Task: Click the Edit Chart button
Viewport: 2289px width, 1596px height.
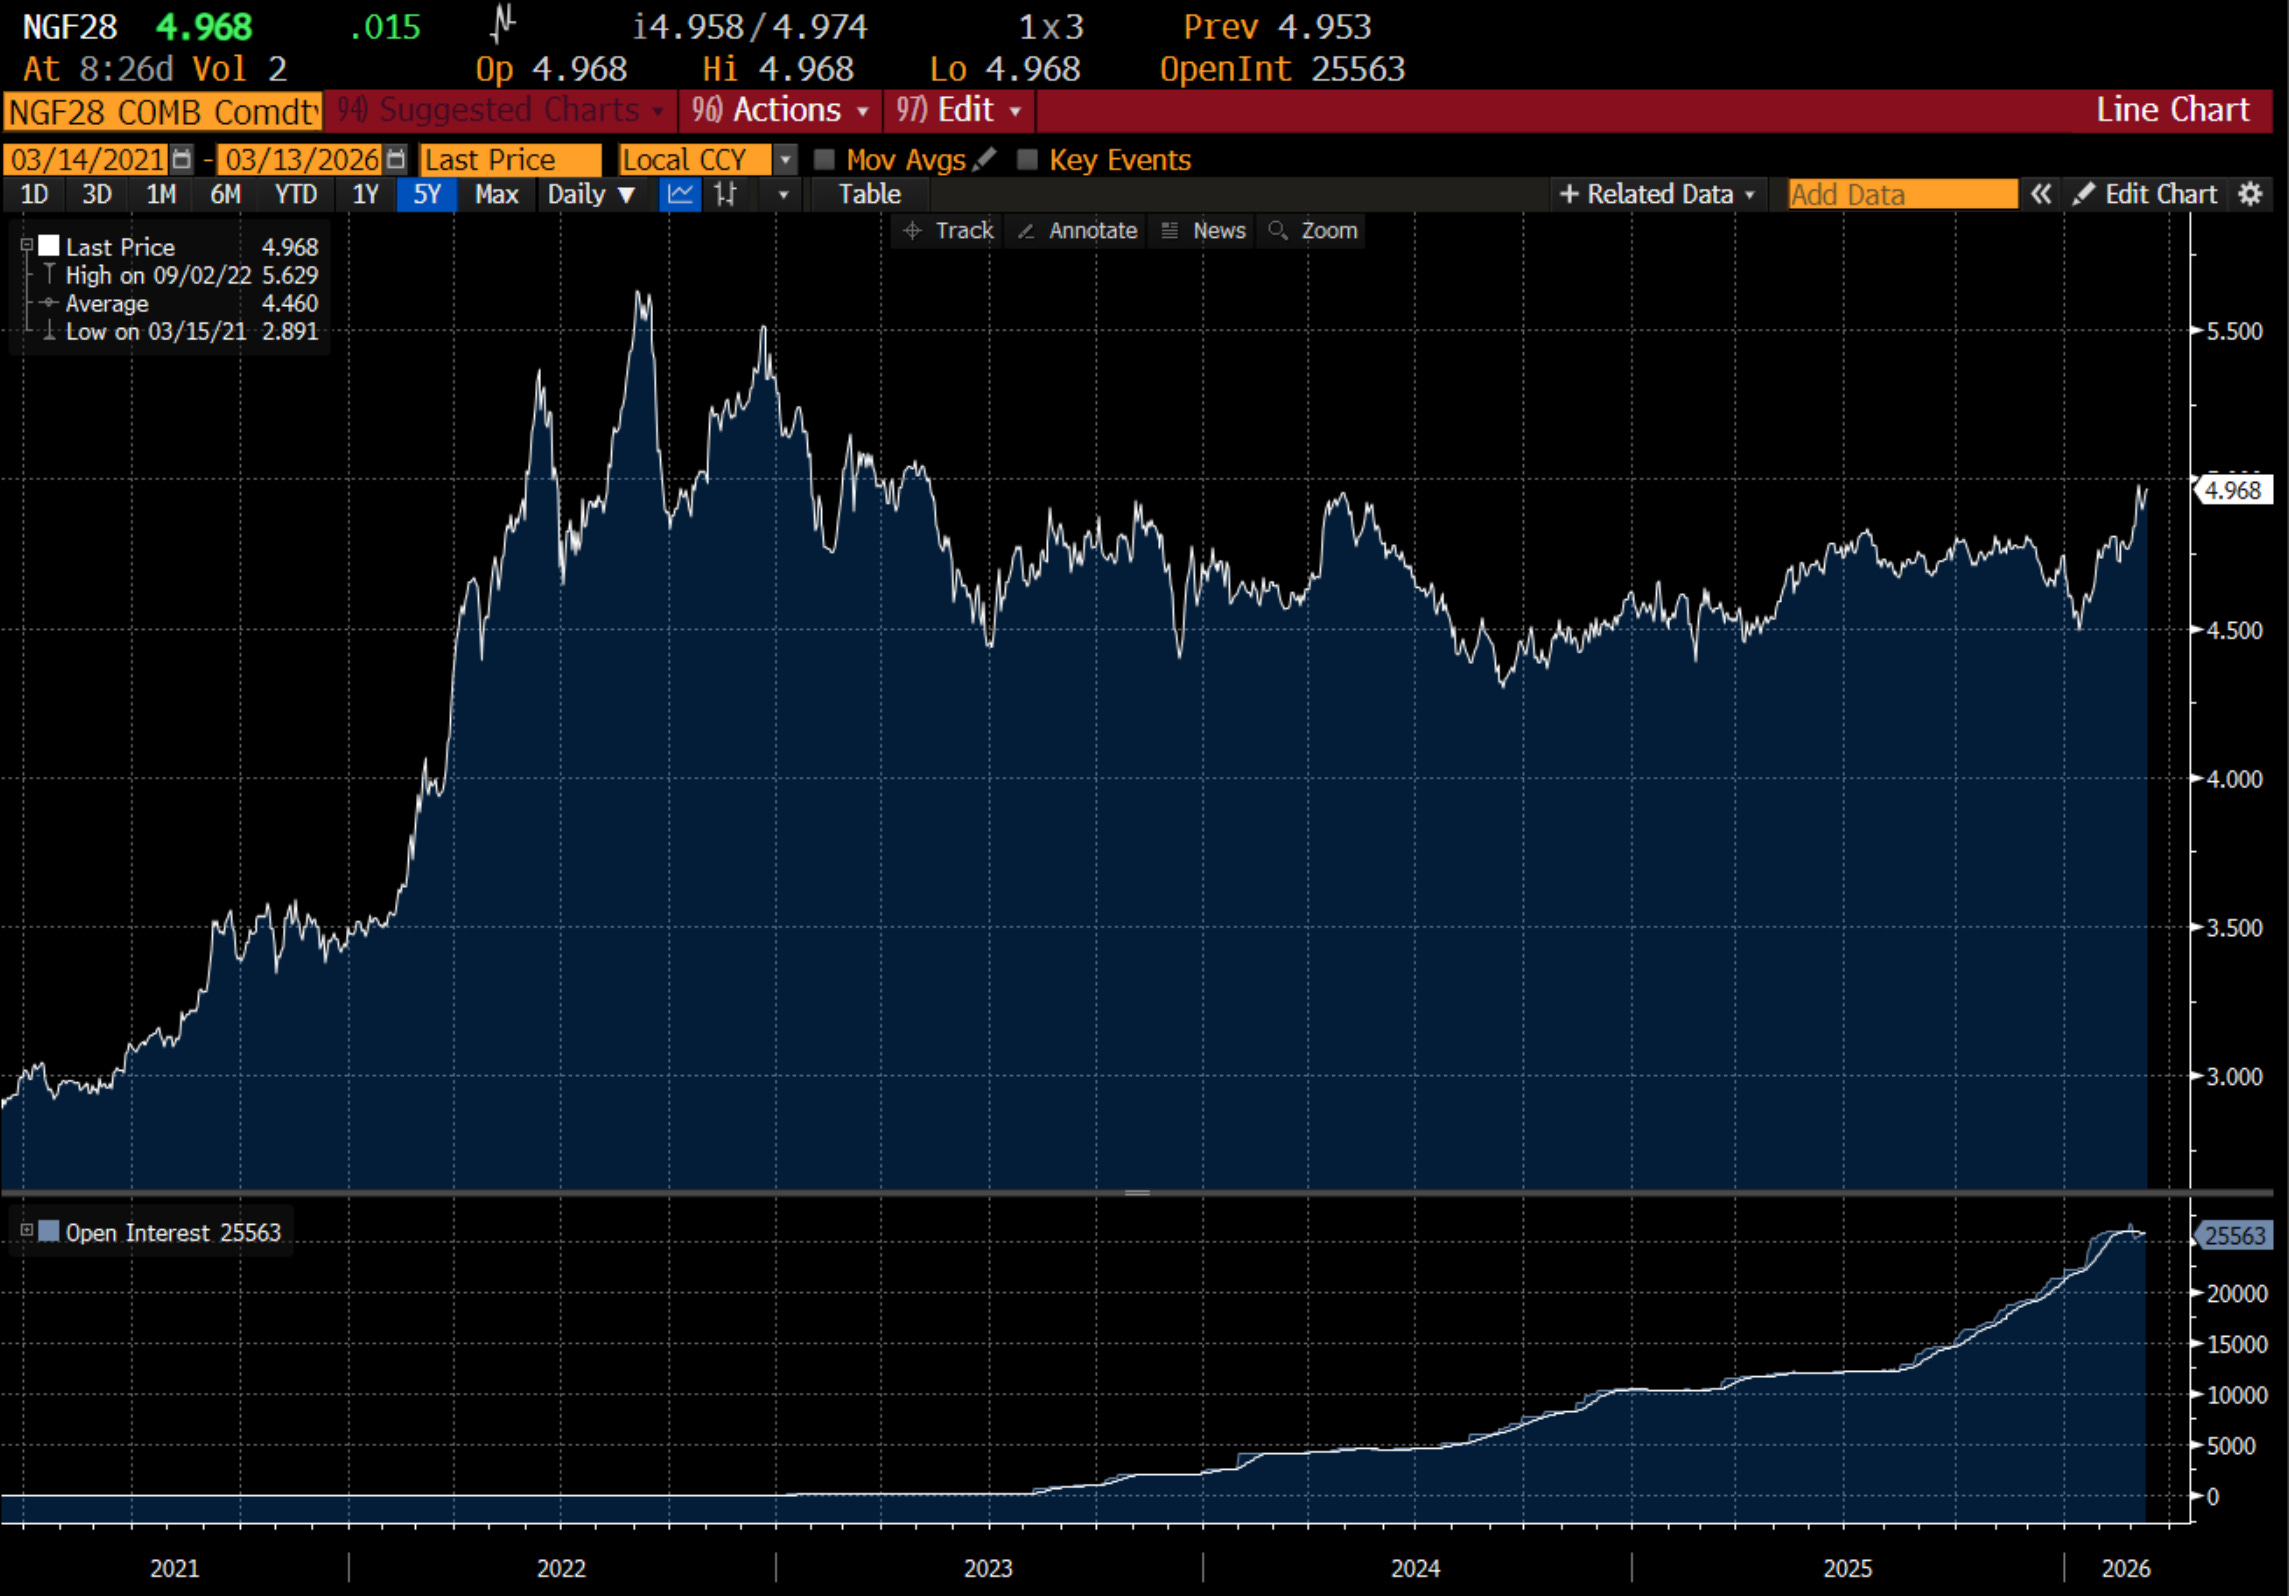Action: coord(2145,194)
